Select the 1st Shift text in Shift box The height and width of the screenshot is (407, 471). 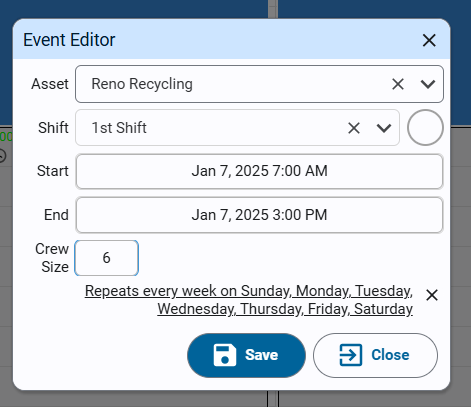click(x=119, y=128)
